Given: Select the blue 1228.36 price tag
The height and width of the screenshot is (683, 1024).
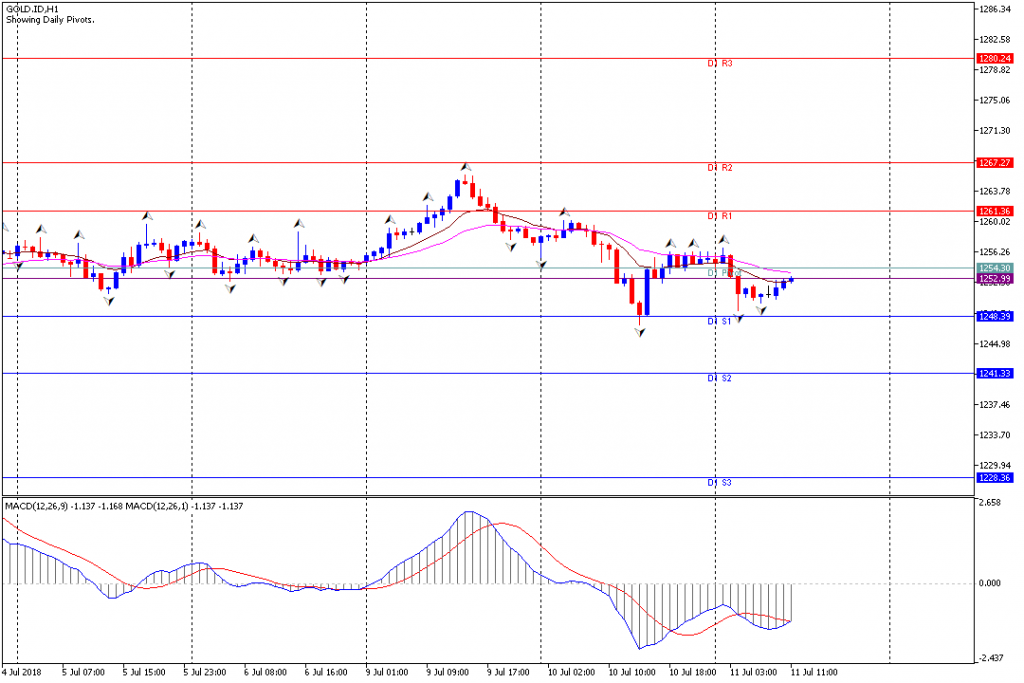Looking at the screenshot, I should (995, 478).
